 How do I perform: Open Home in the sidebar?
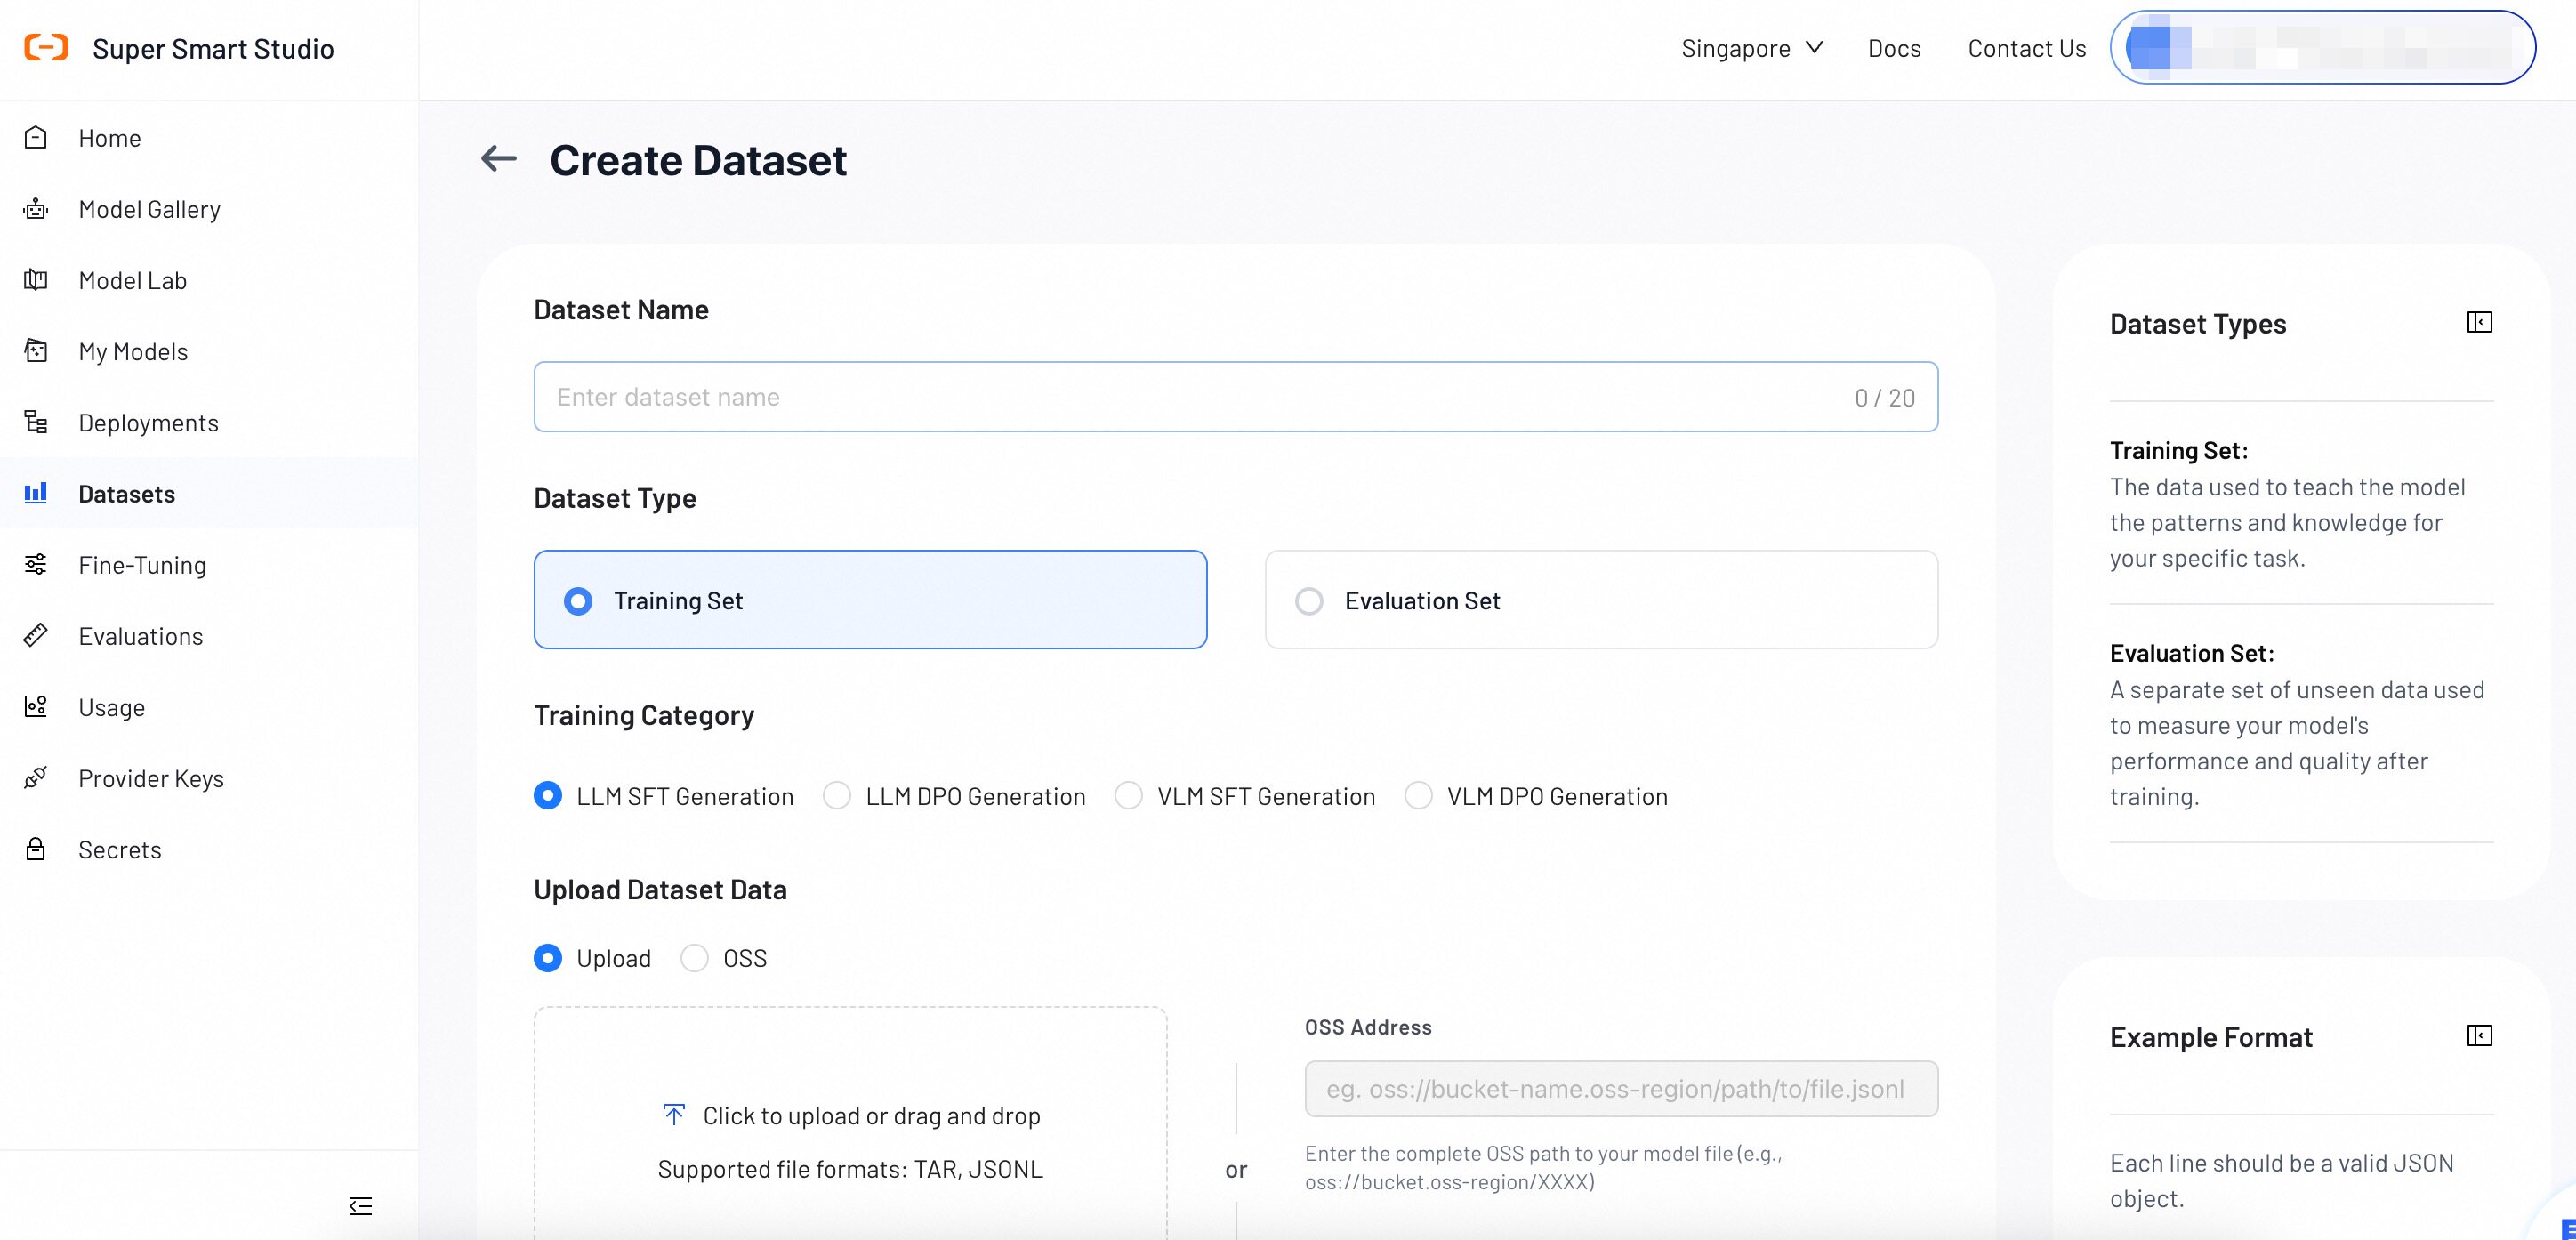click(209, 138)
